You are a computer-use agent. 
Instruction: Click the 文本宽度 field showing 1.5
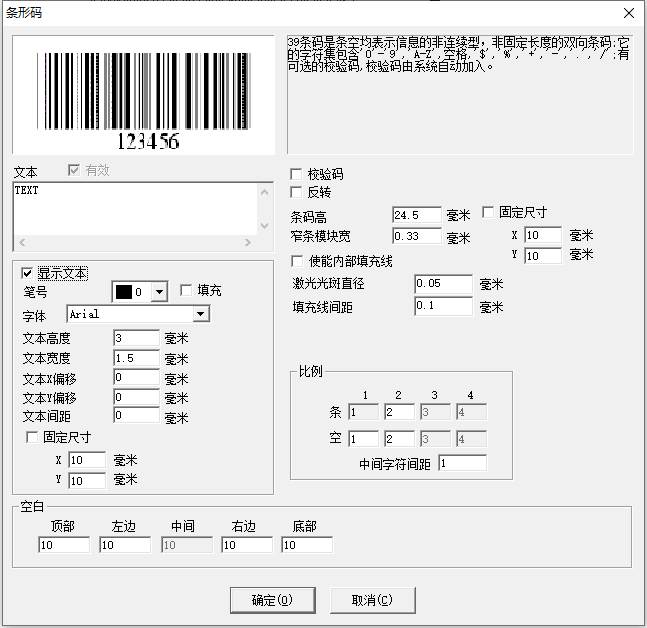point(137,358)
